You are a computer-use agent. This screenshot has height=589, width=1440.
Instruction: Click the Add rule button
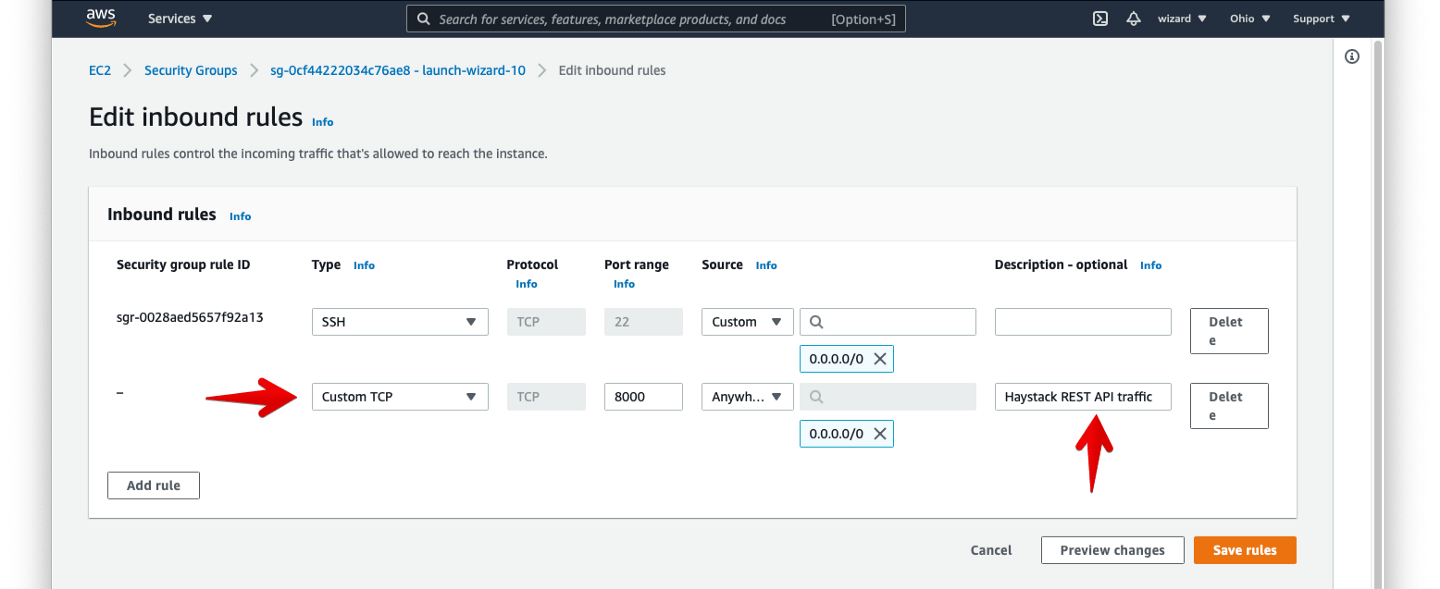point(153,485)
